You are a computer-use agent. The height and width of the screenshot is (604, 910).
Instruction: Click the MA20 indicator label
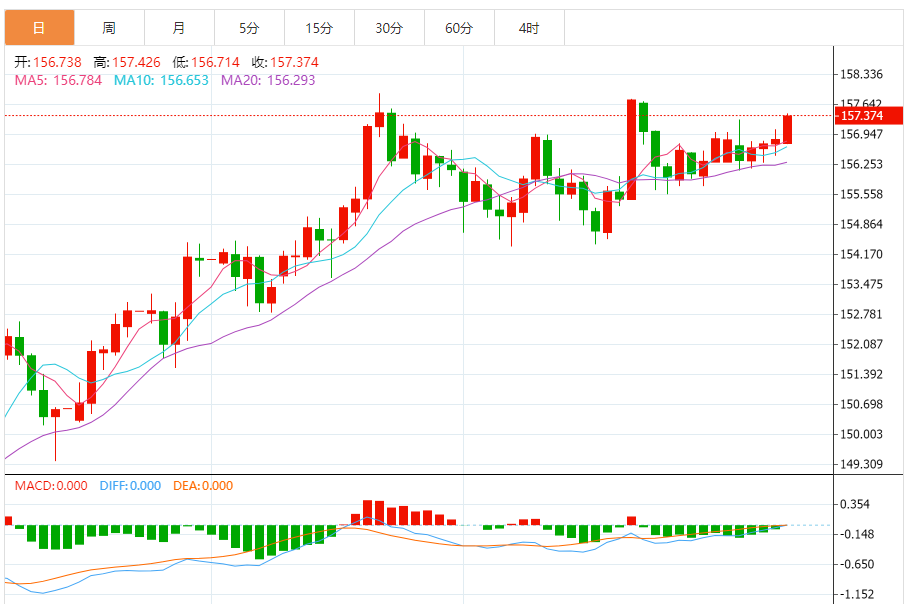coord(267,80)
